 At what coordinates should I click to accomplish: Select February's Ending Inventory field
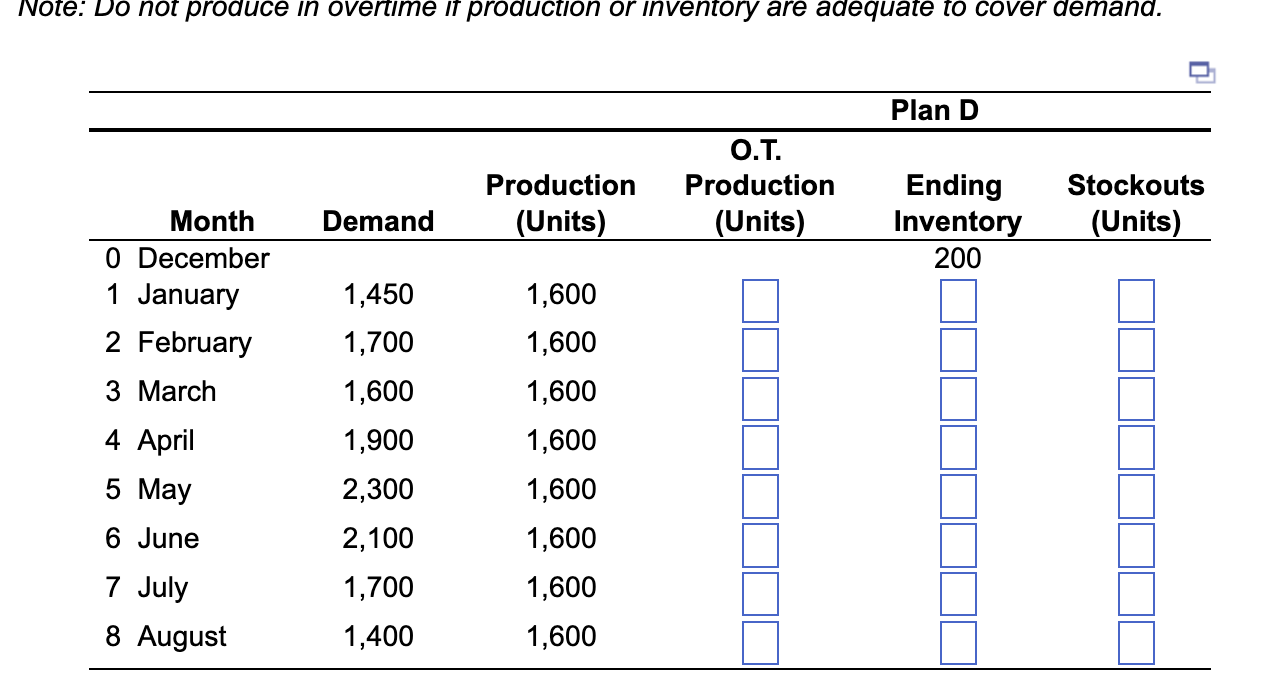(958, 348)
